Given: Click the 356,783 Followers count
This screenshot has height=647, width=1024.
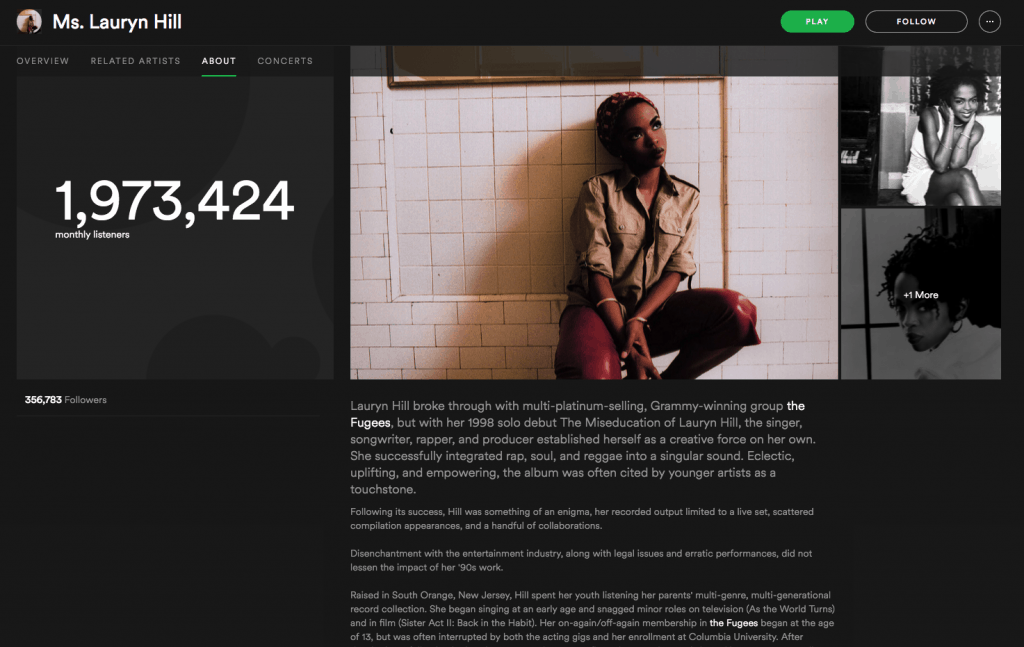Looking at the screenshot, I should [65, 400].
